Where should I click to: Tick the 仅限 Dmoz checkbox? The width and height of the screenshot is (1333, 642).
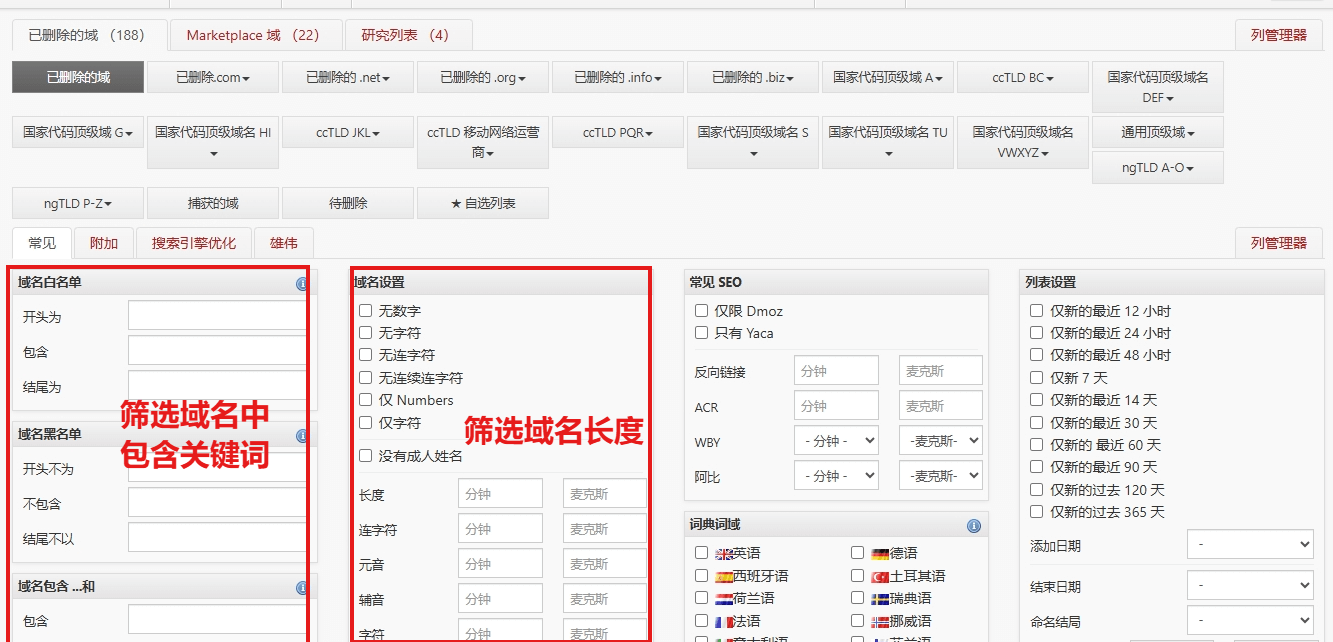click(x=702, y=312)
